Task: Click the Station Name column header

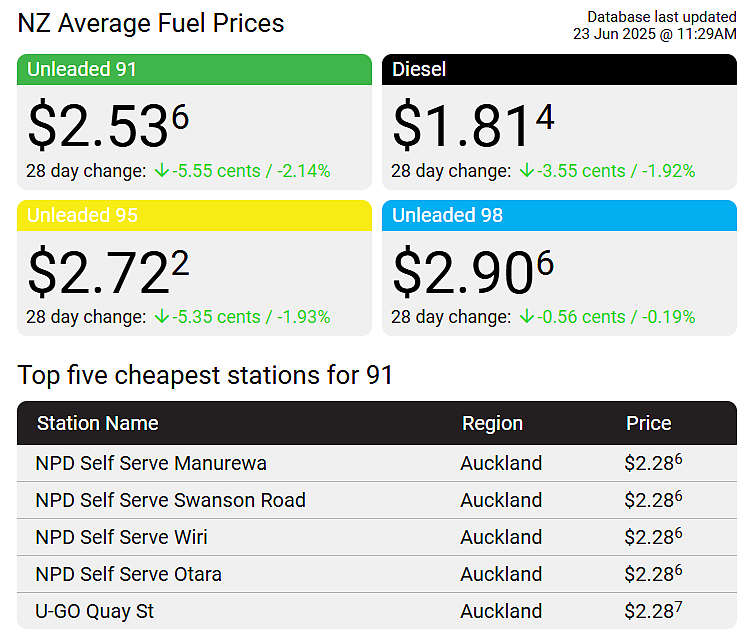Action: point(98,424)
